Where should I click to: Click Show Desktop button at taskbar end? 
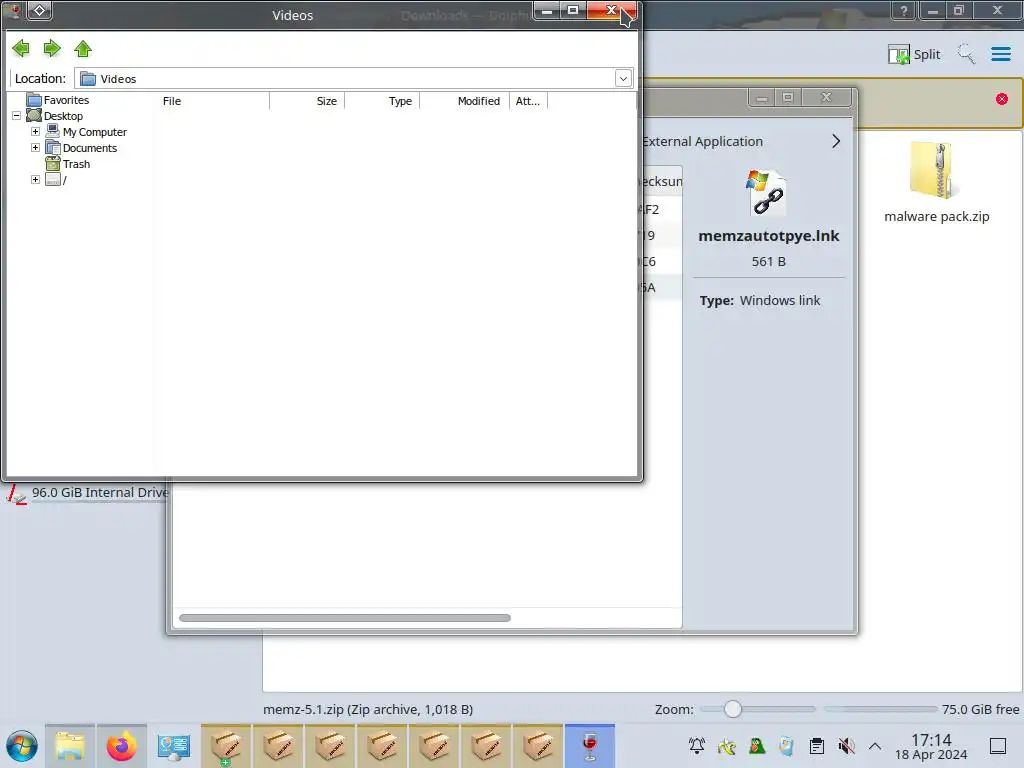click(x=998, y=746)
